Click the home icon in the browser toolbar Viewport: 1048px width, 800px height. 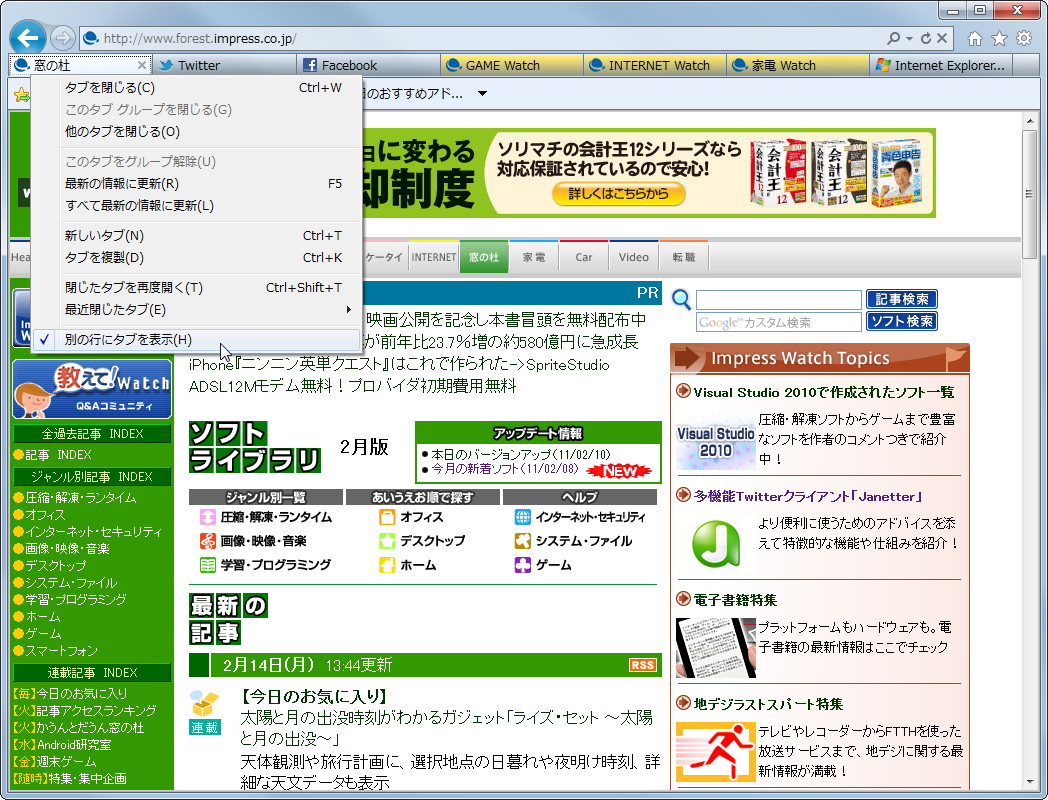click(x=973, y=37)
